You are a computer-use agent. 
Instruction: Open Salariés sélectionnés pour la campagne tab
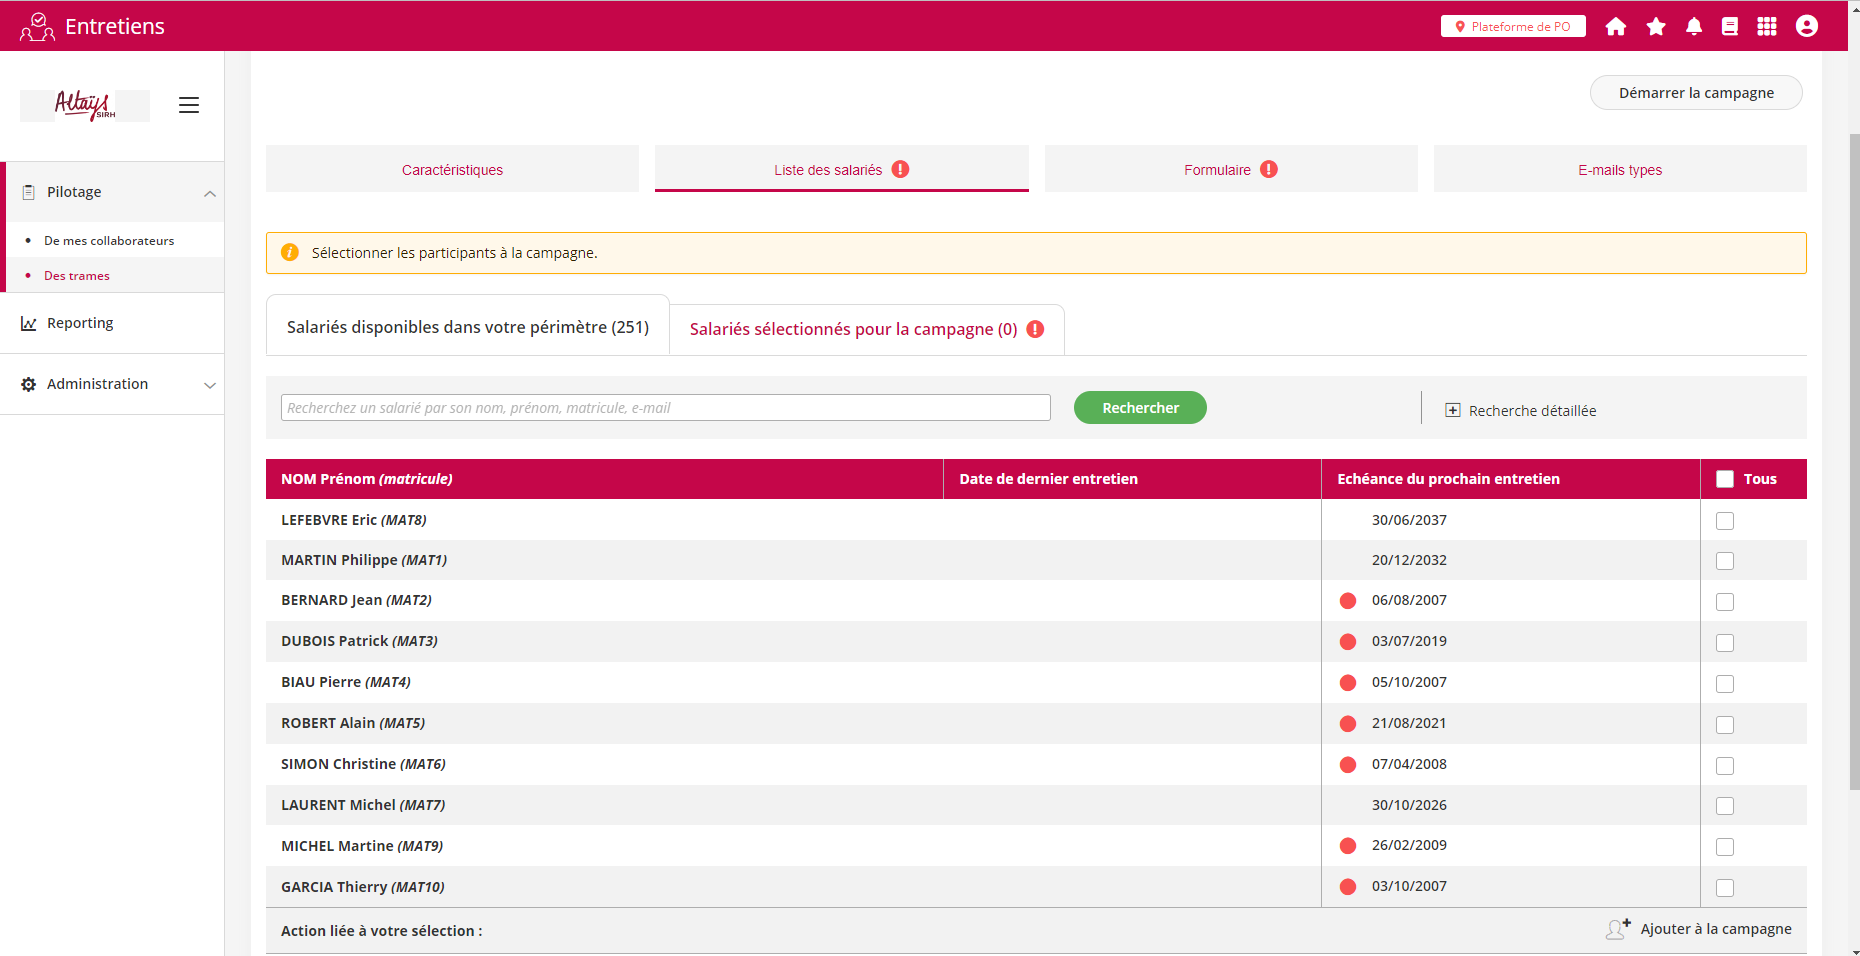coord(866,330)
